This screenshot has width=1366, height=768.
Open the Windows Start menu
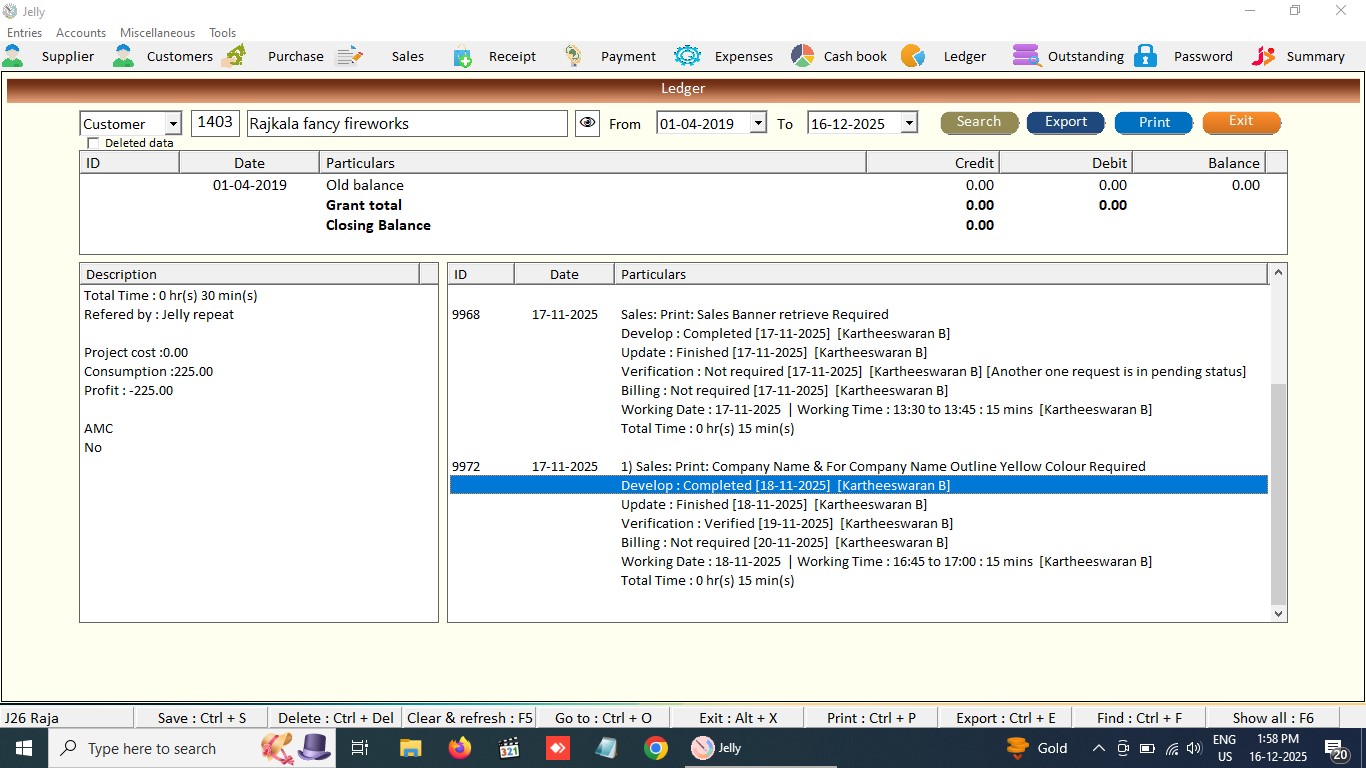click(23, 748)
